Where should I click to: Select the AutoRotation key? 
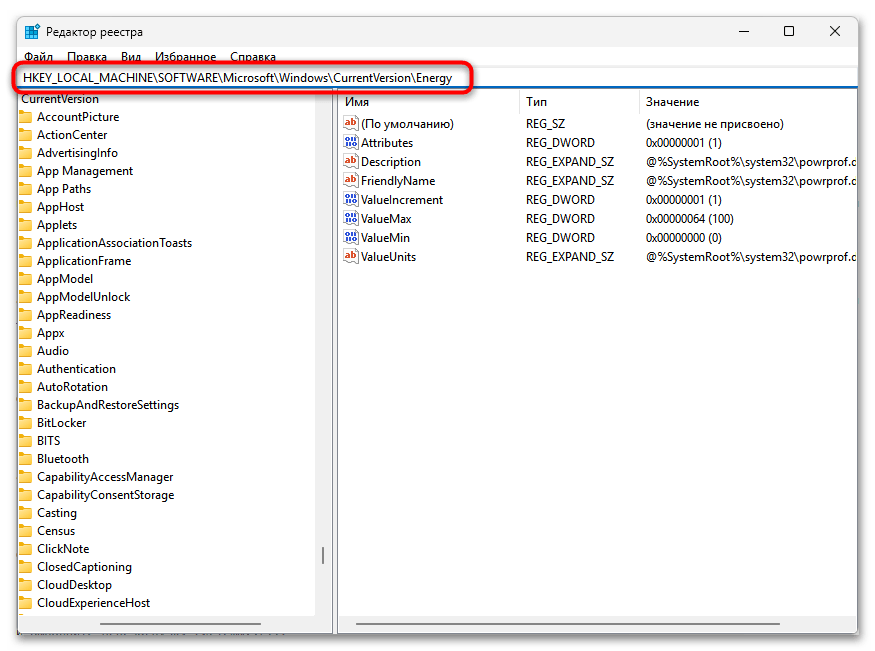[x=73, y=387]
